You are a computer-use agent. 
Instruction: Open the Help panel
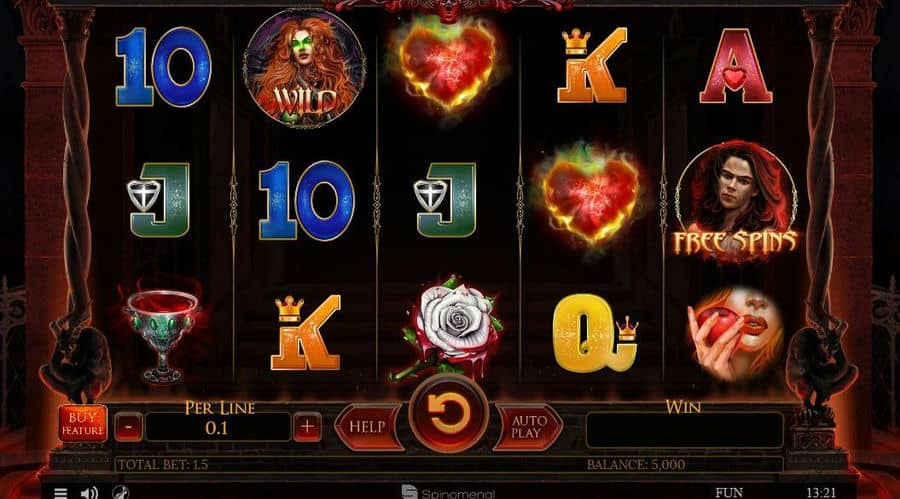(x=368, y=427)
